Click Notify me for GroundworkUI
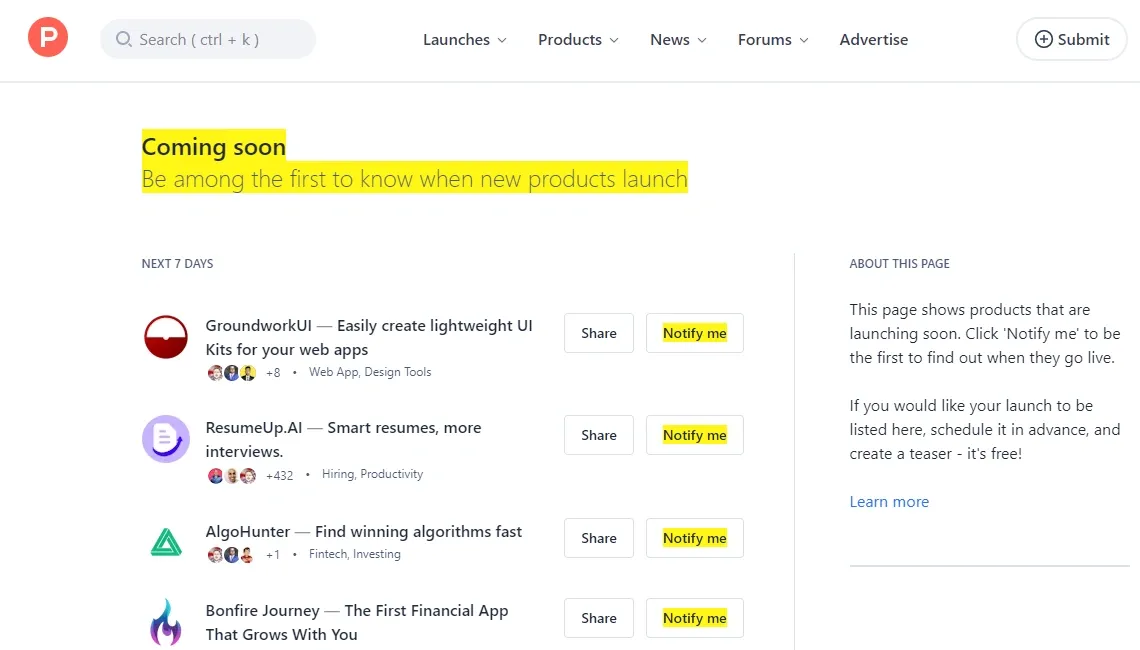The image size is (1140, 650). [694, 332]
